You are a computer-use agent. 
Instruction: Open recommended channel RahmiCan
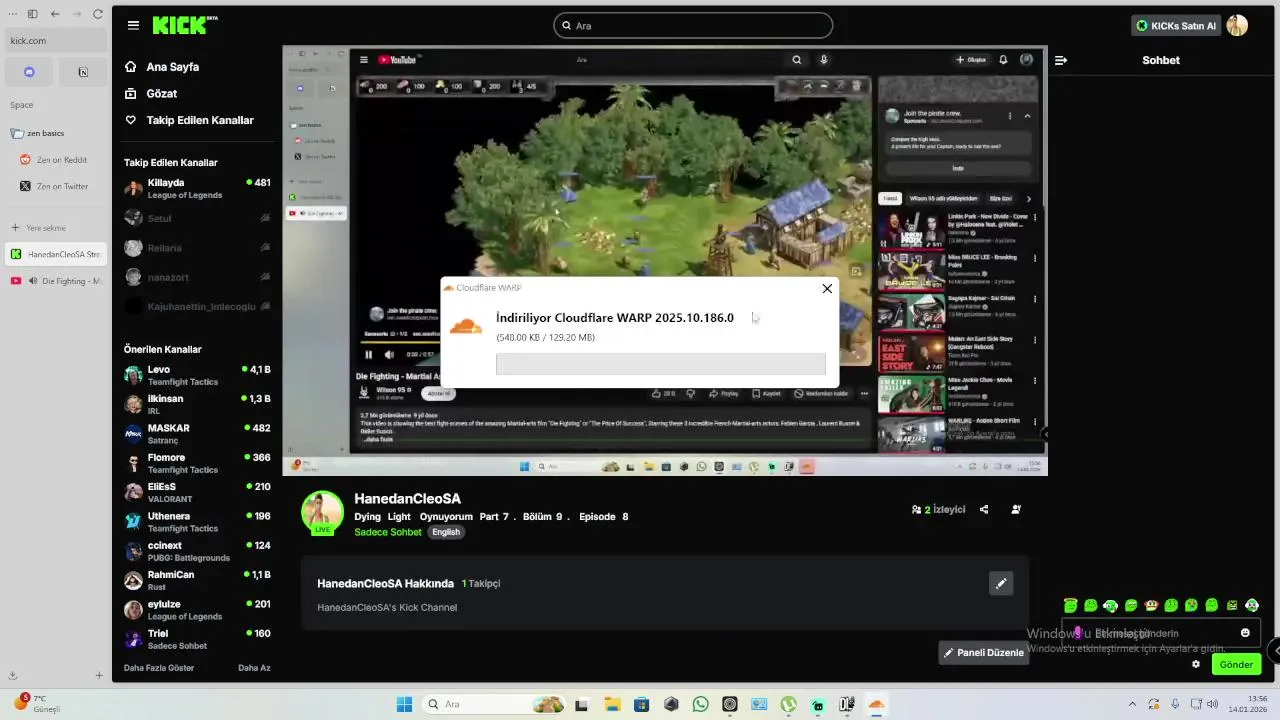(197, 580)
